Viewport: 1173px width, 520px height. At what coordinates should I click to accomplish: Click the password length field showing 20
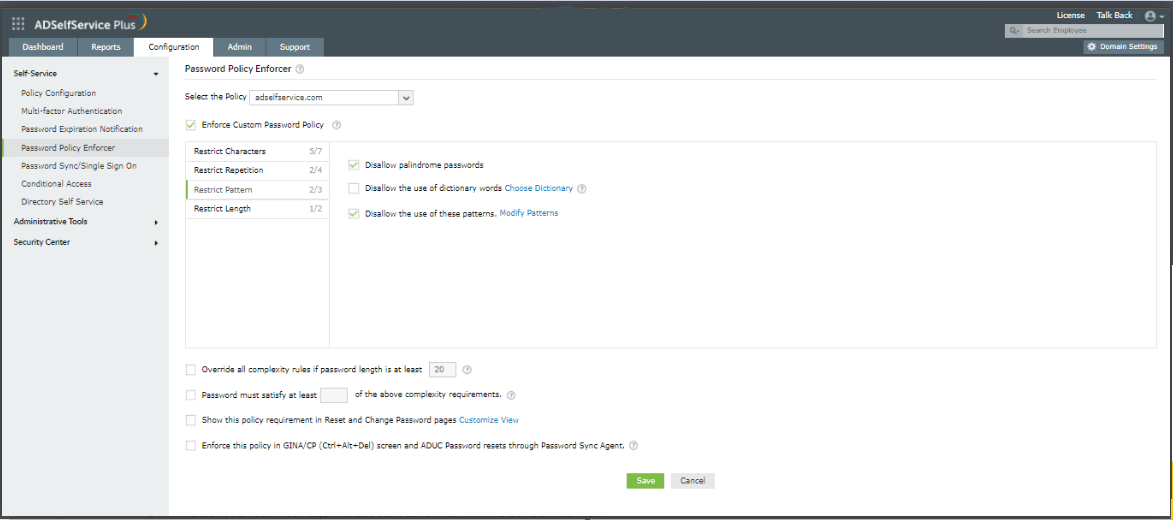coord(442,370)
